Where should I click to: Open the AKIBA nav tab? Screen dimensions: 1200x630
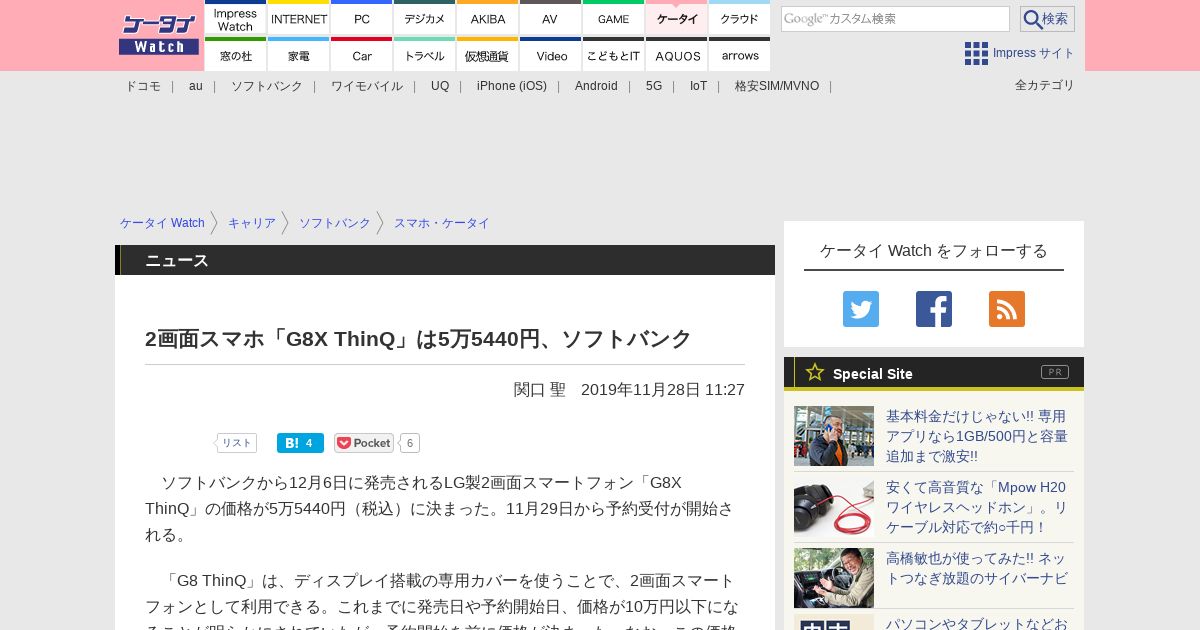(488, 19)
